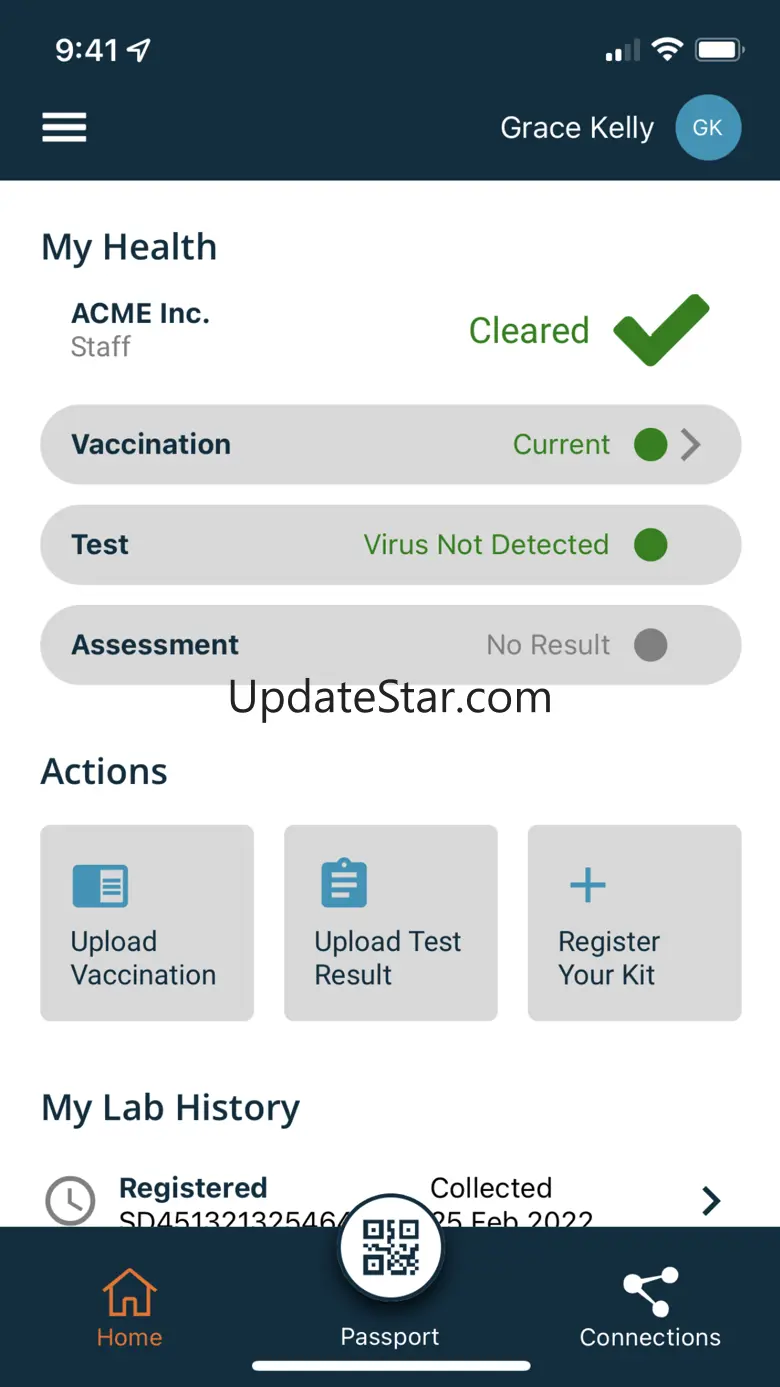This screenshot has height=1387, width=780.
Task: Tap the green Cleared checkmark
Action: 661,330
